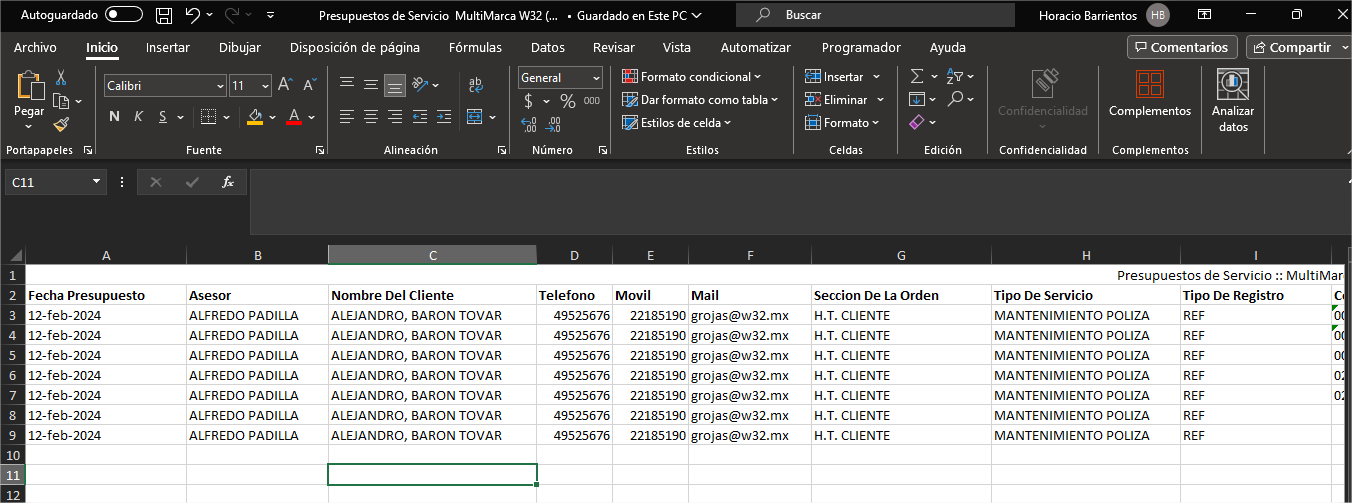Open the Fuente dialog launcher
The height and width of the screenshot is (503, 1352).
320,150
